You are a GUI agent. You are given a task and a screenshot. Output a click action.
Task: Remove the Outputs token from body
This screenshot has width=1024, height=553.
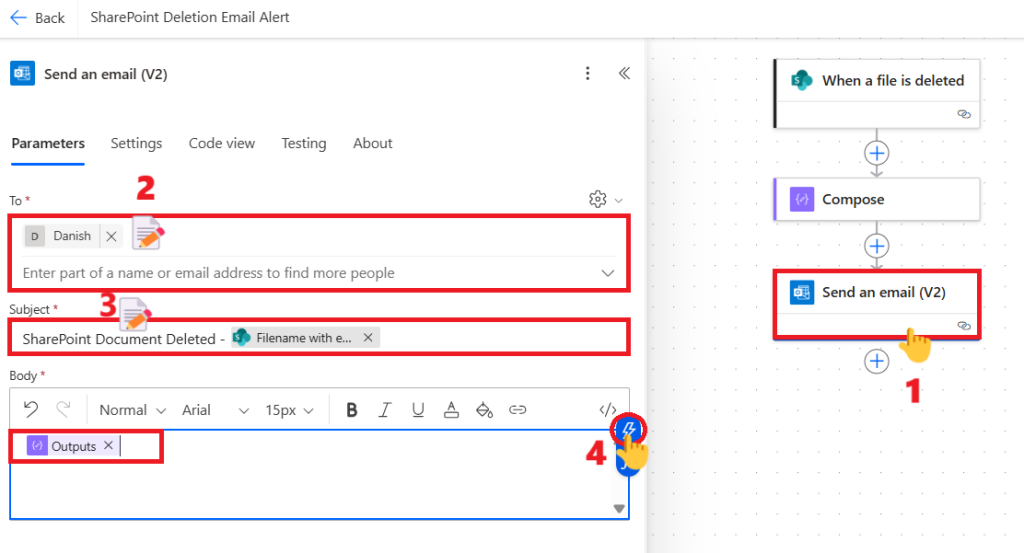[109, 446]
